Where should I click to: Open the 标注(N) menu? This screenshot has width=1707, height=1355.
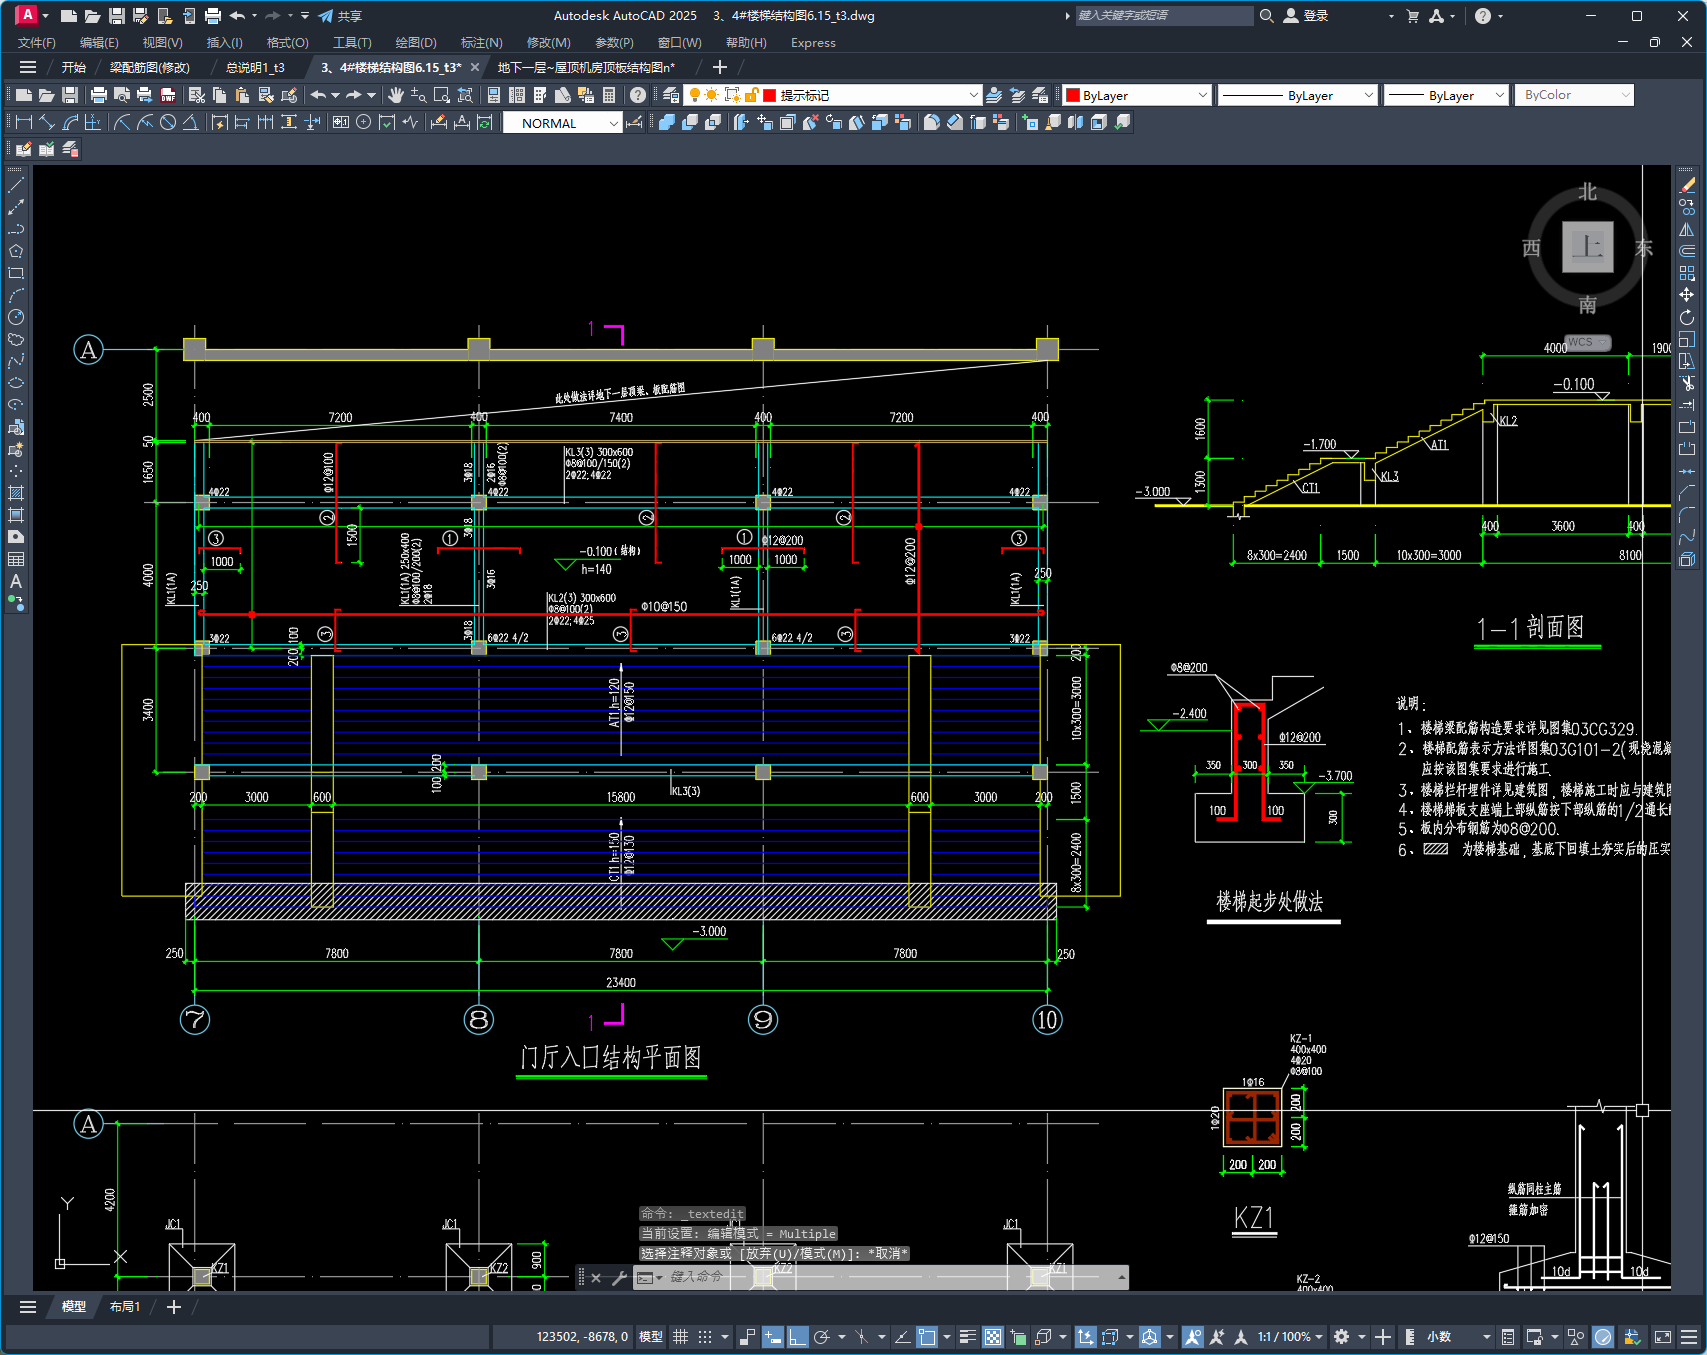(481, 43)
